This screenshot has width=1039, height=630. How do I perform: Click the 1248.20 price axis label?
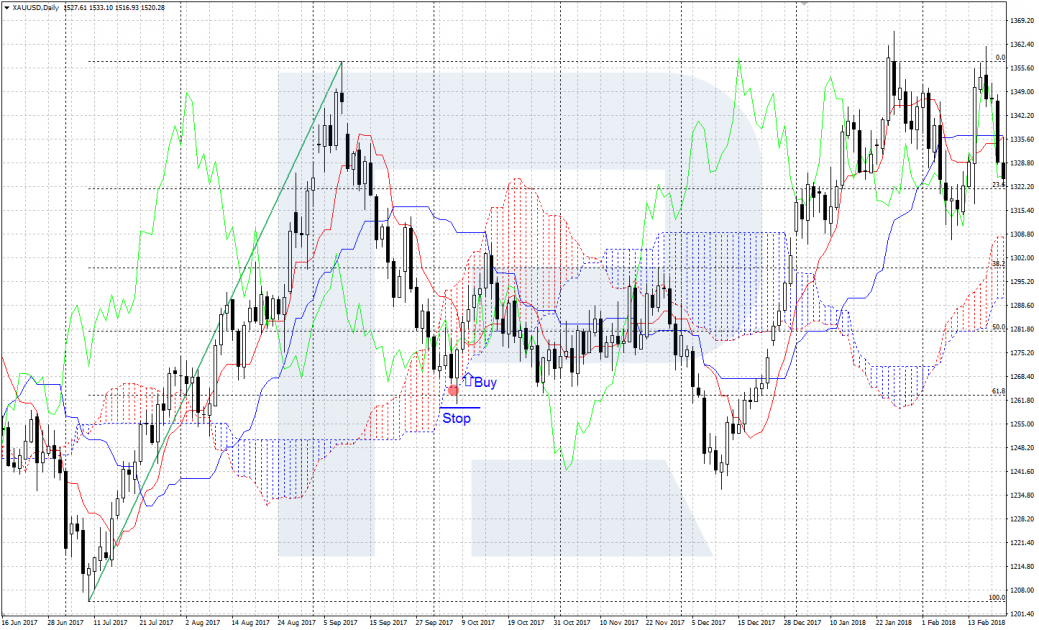click(1023, 448)
